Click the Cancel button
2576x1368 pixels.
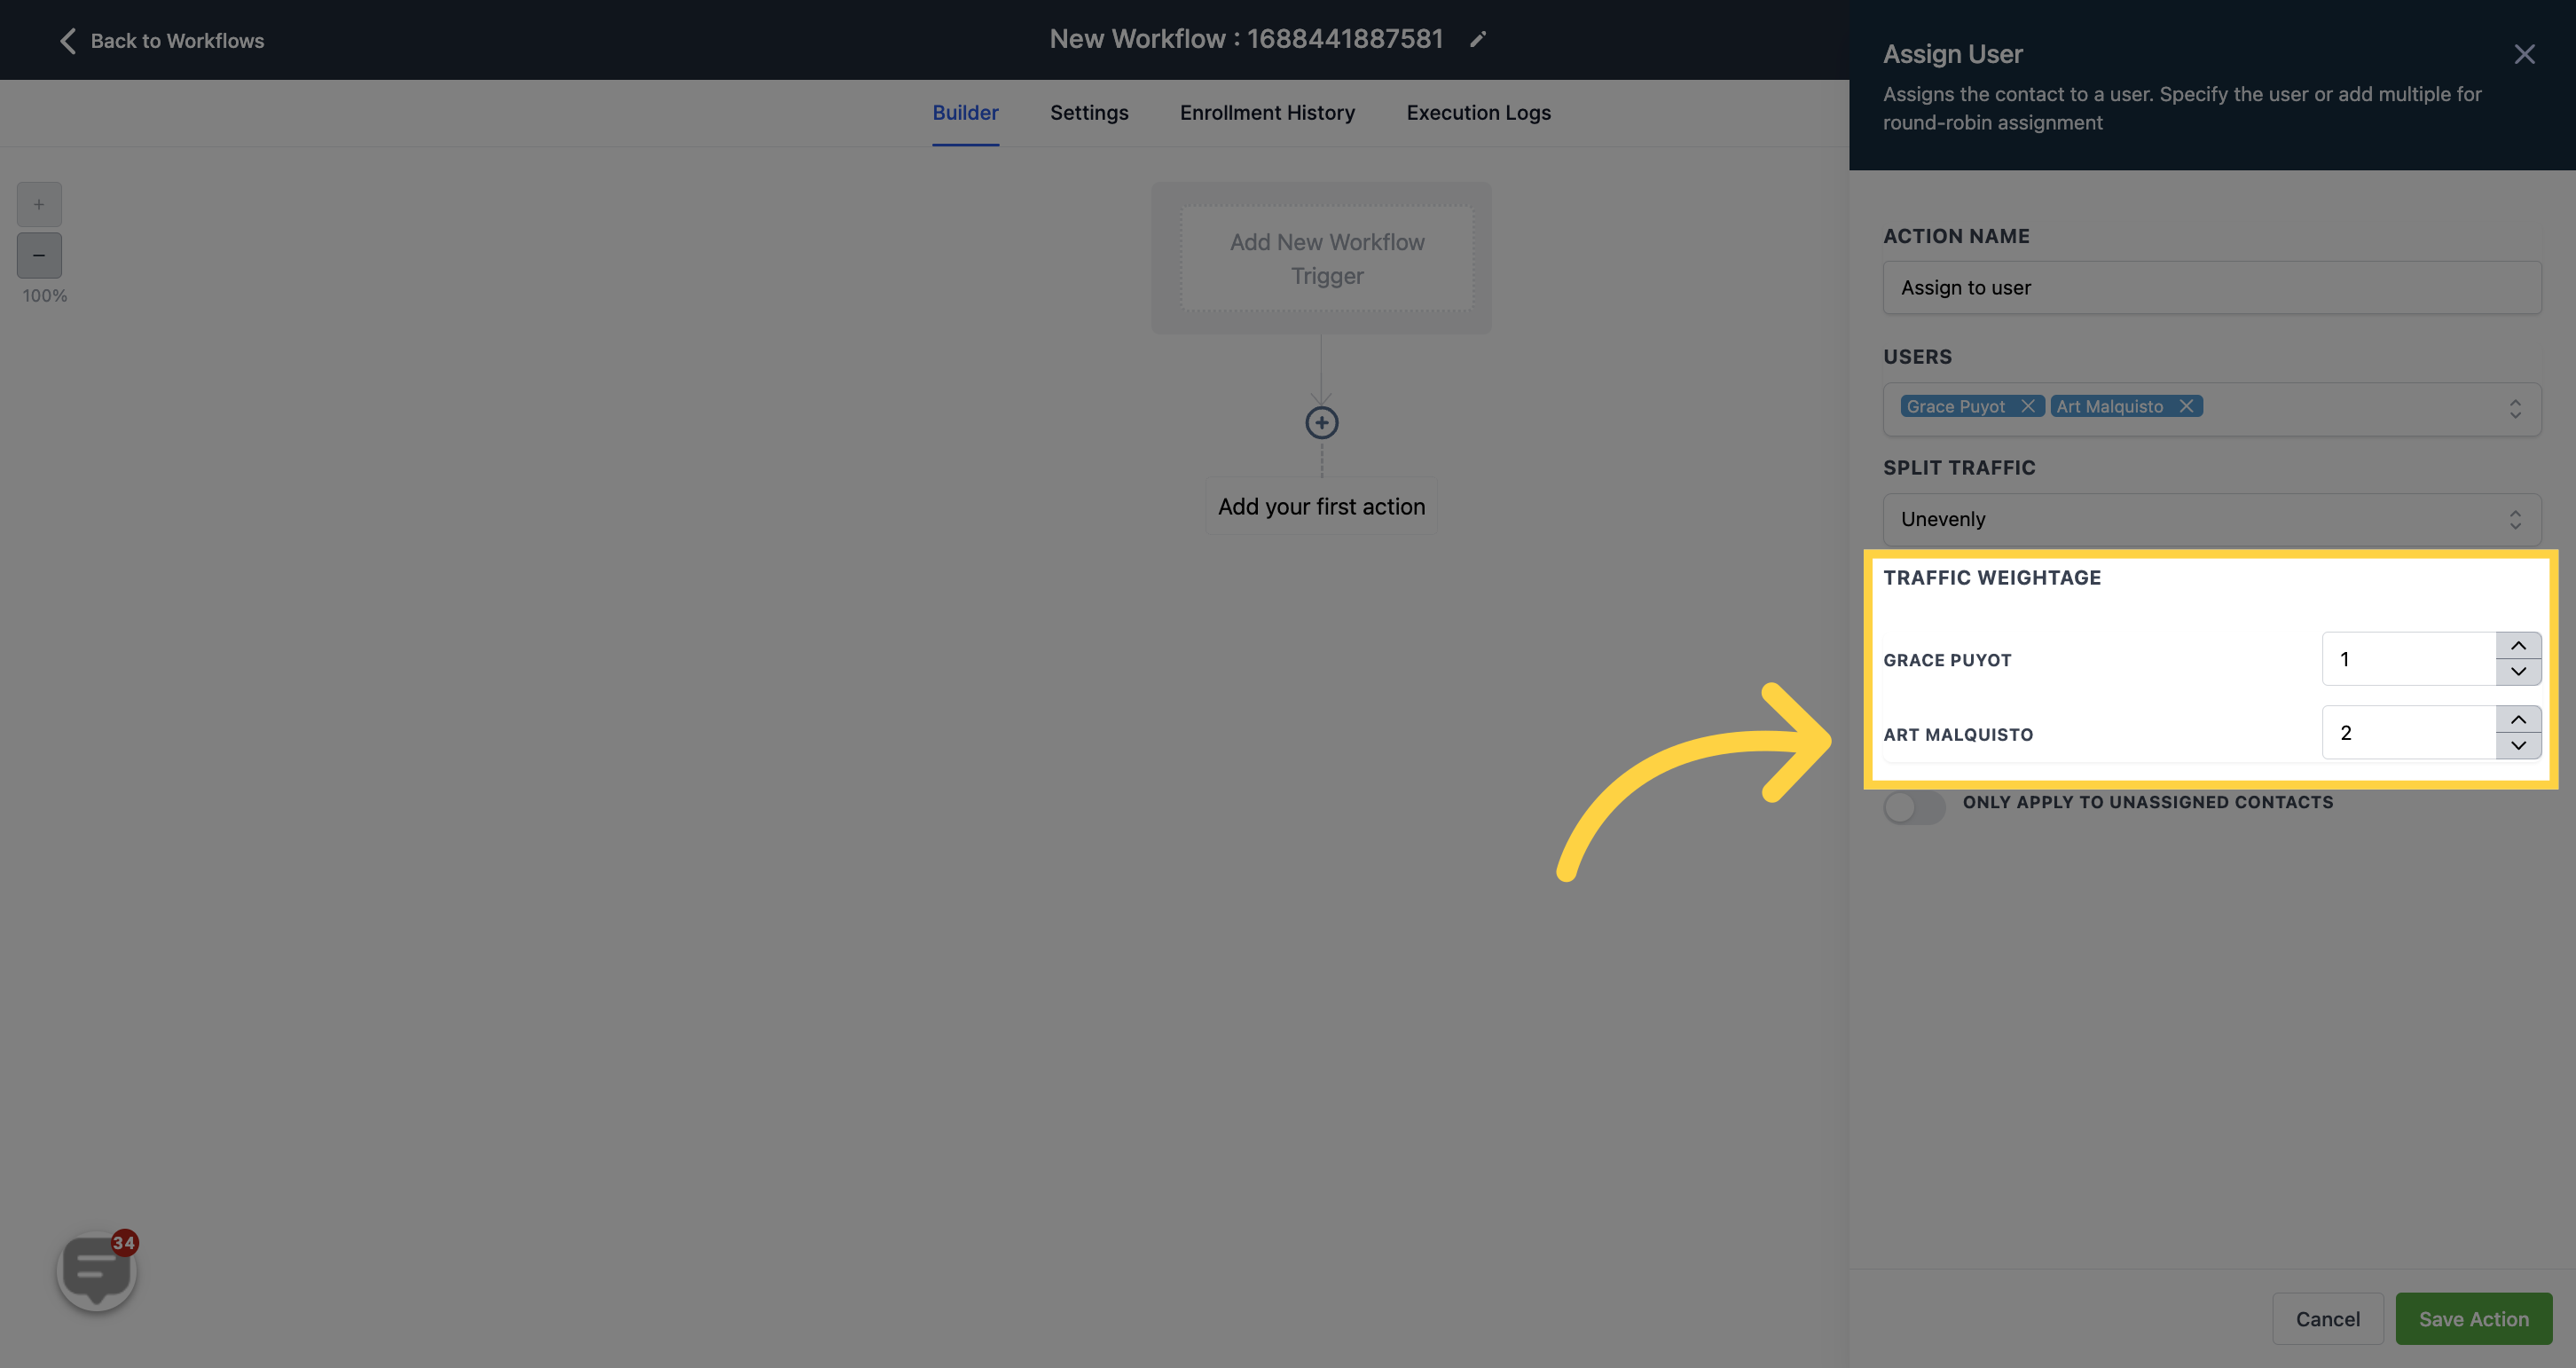pyautogui.click(x=2328, y=1317)
